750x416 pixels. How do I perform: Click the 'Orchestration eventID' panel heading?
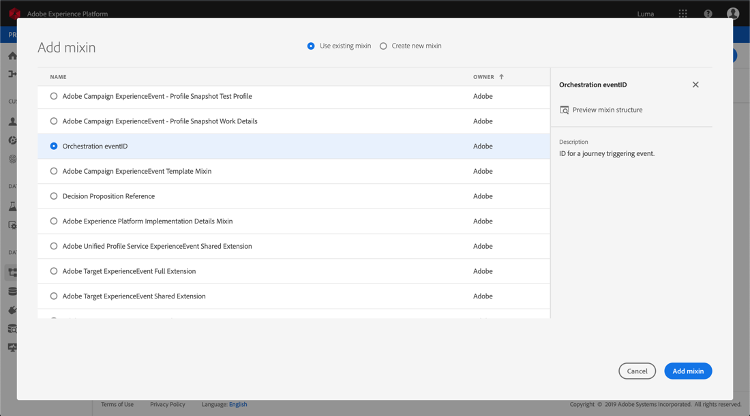pyautogui.click(x=593, y=85)
